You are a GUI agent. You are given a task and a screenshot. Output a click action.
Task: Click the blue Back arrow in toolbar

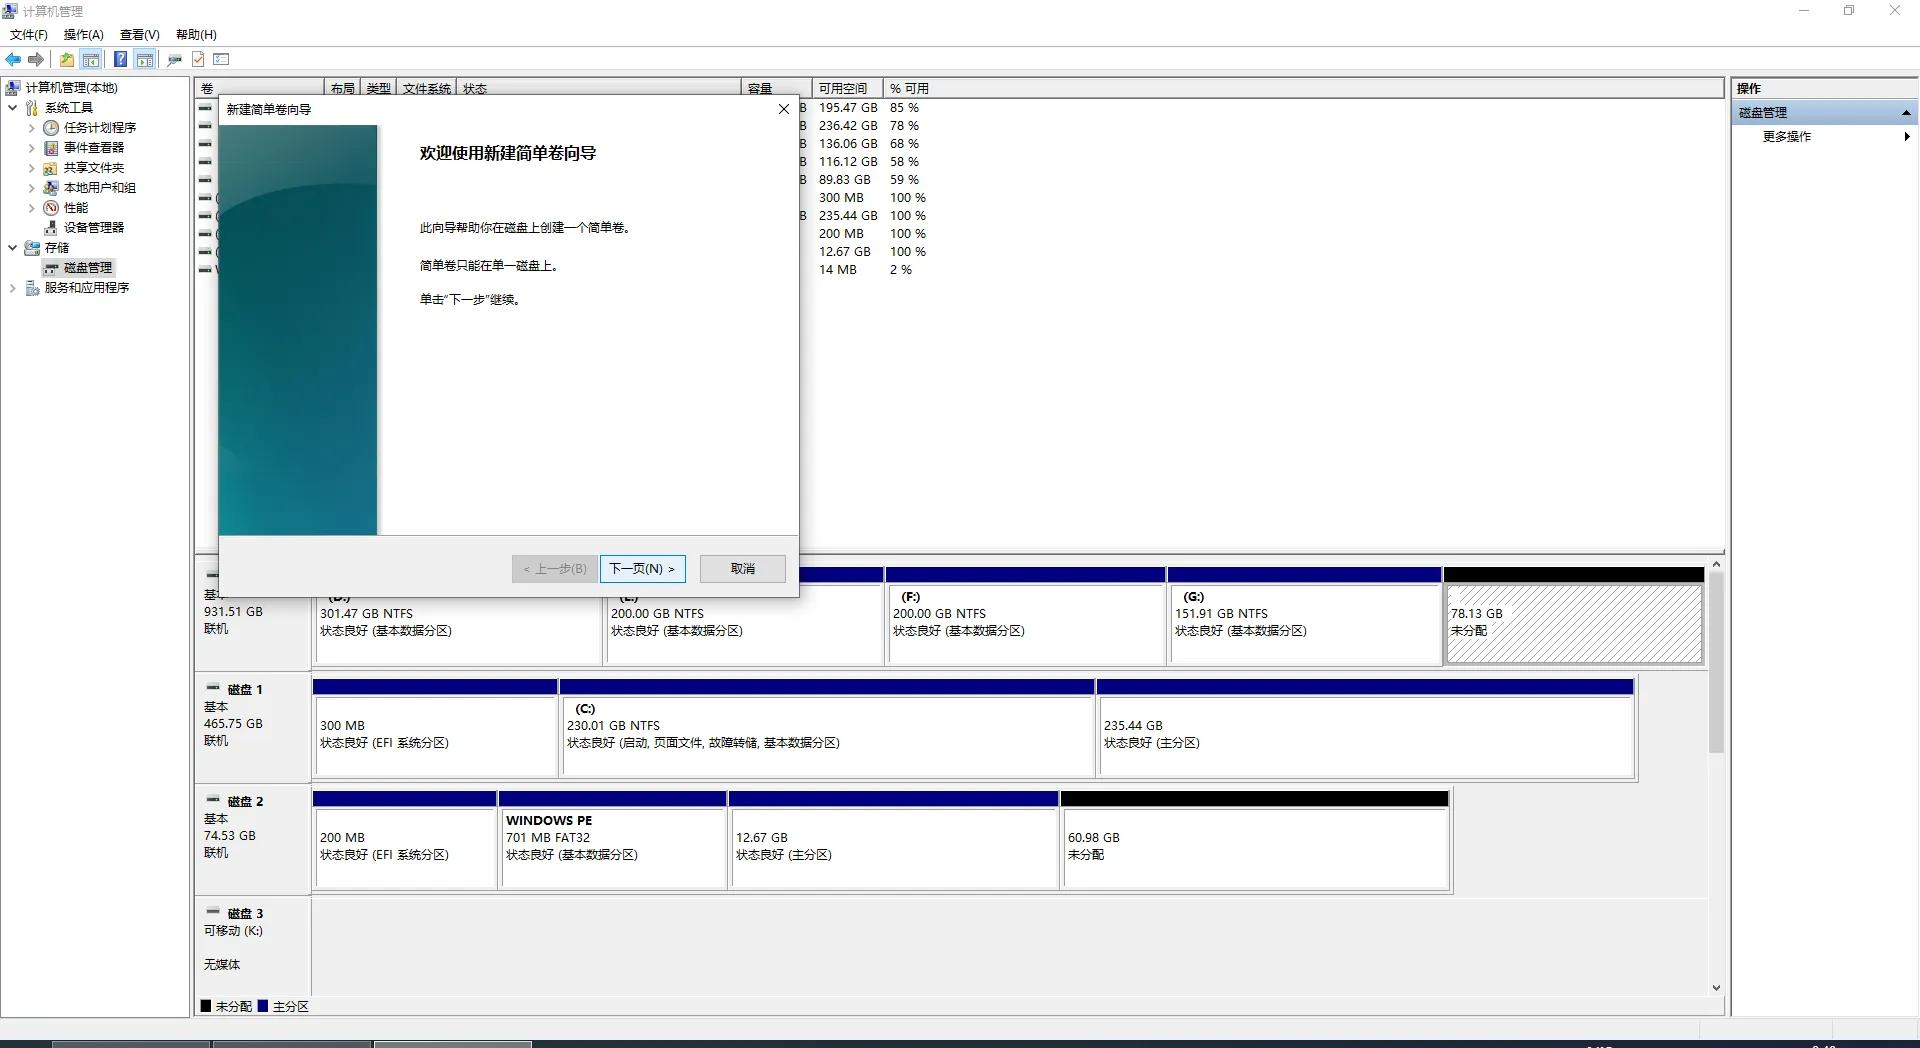click(x=13, y=60)
